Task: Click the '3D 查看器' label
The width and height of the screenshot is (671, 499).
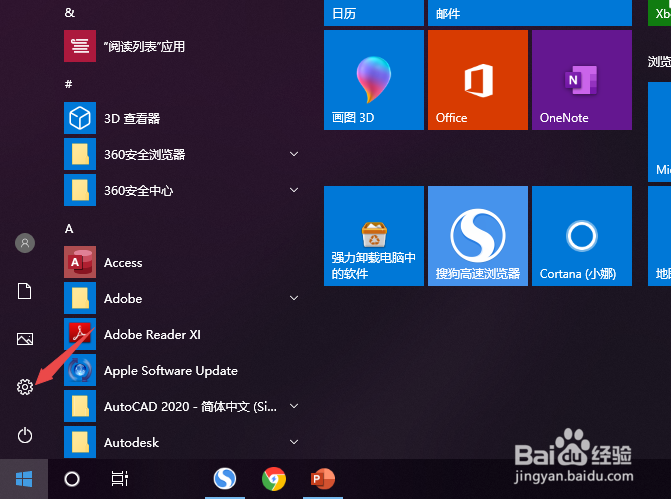Action: coord(132,119)
